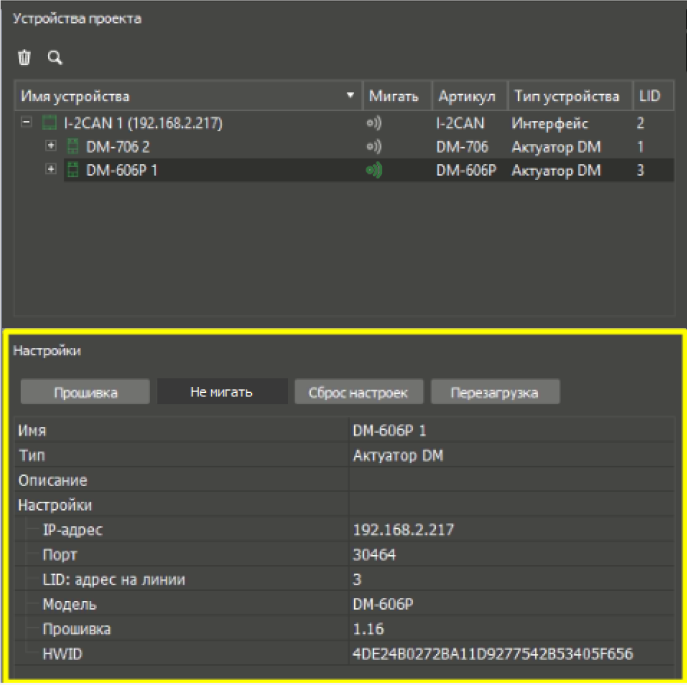Sort by the 'Артикул' column header
The height and width of the screenshot is (685, 687).
468,96
